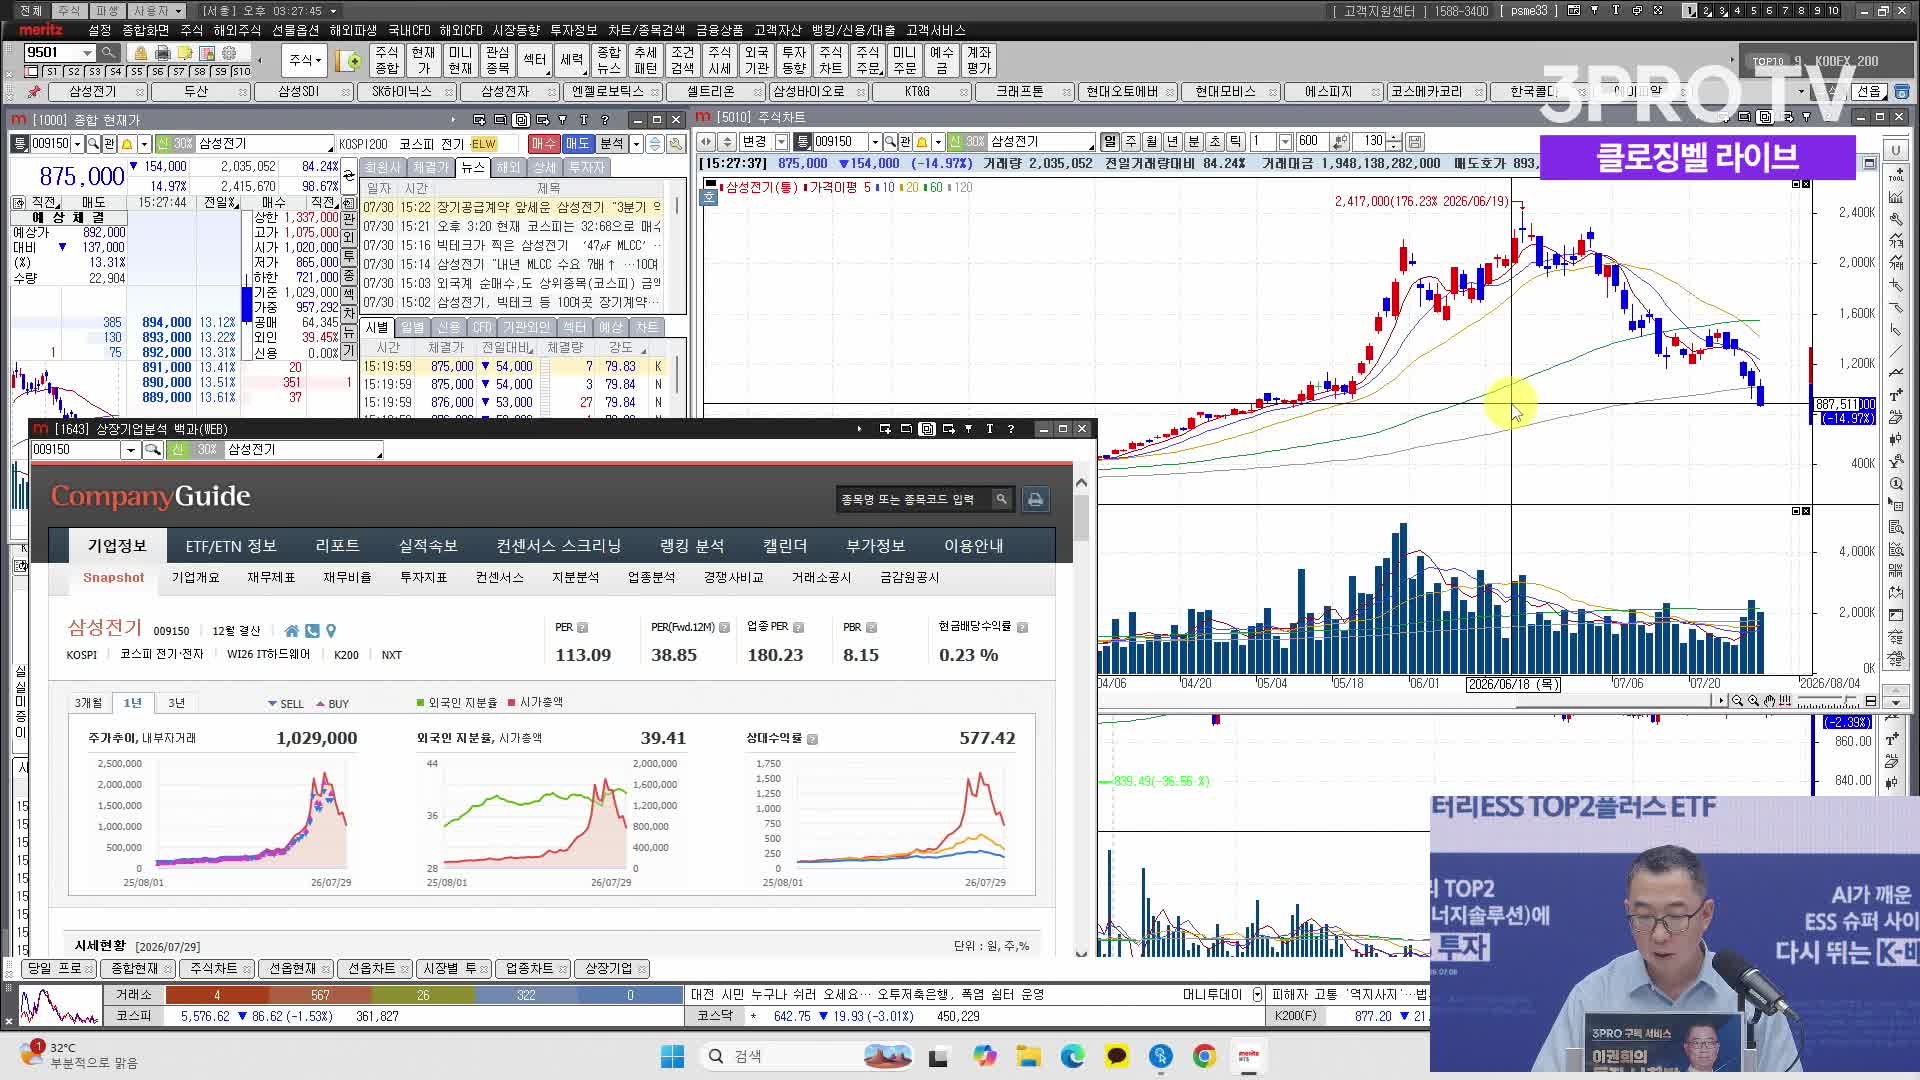Select the 3개월 range option in CompanyGuide chart
Image resolution: width=1920 pixels, height=1080 pixels.
[88, 703]
